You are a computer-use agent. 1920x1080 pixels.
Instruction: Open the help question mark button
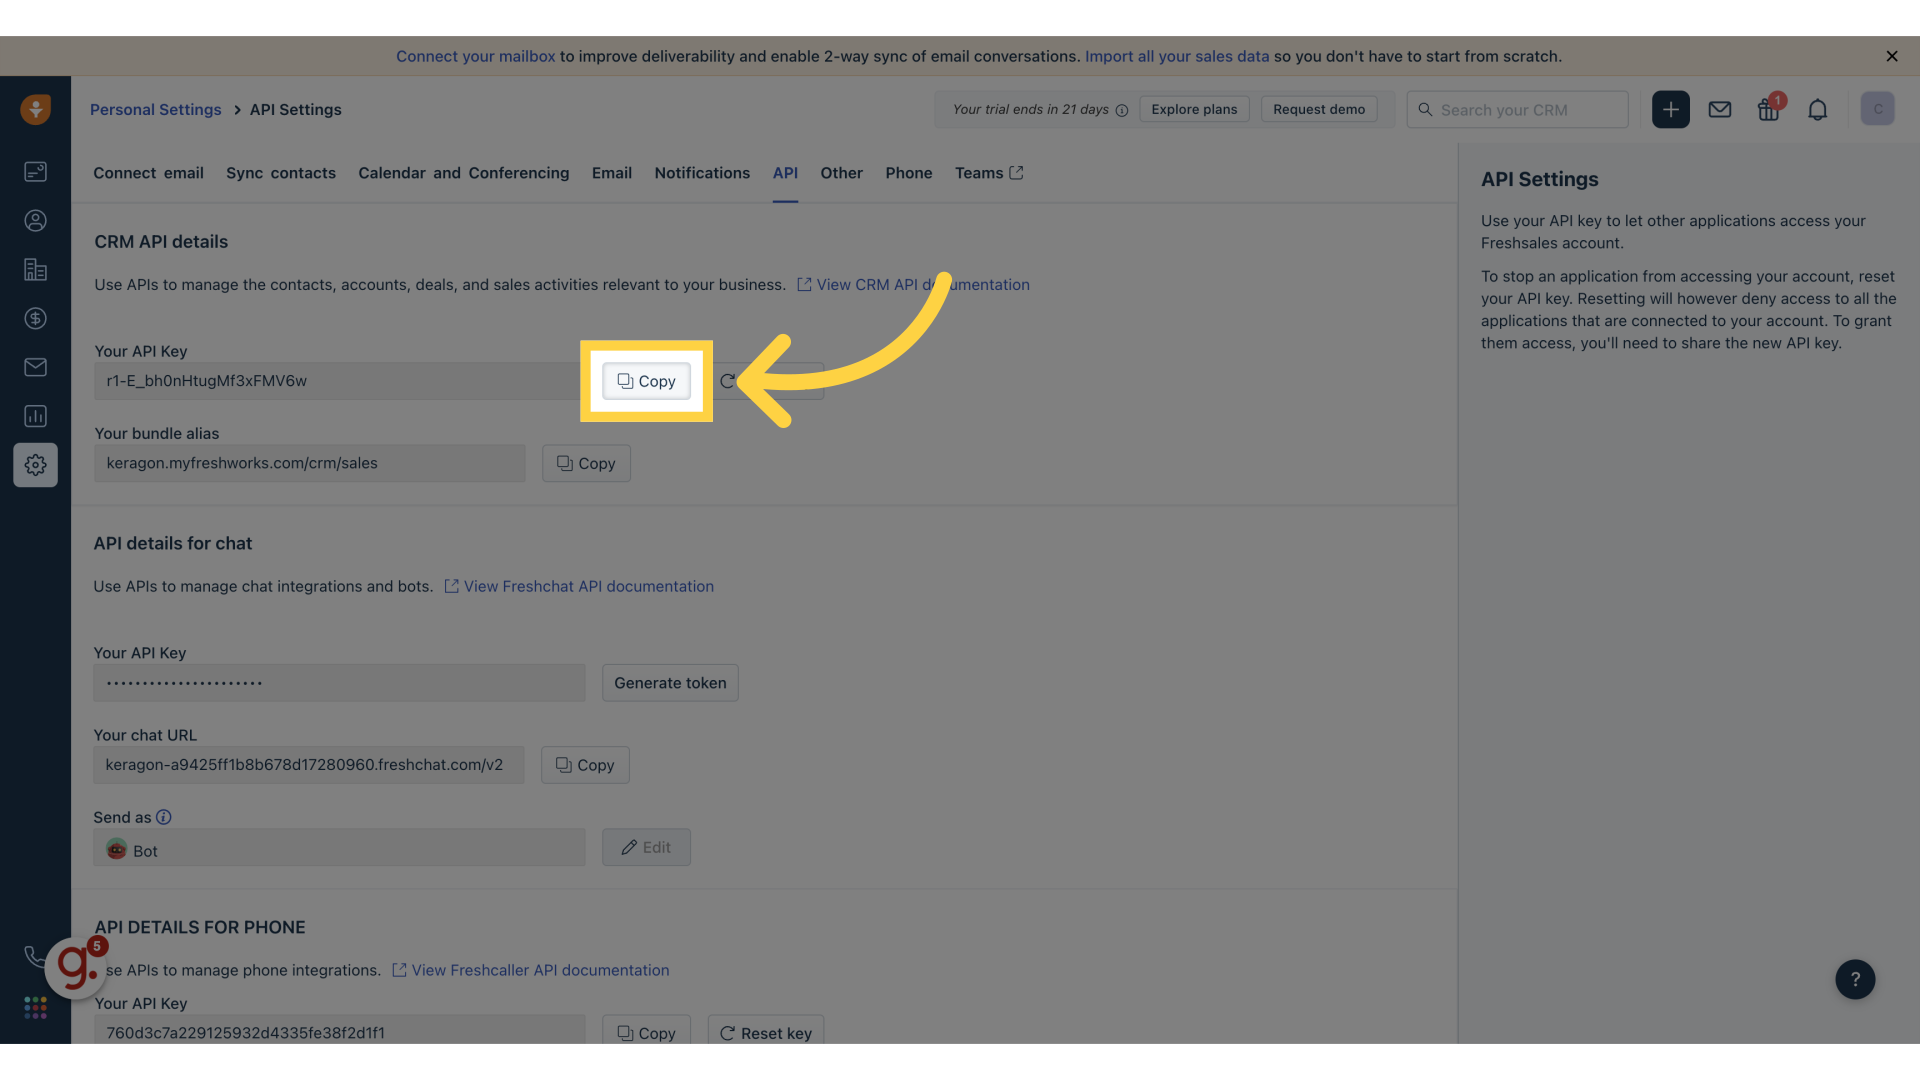pyautogui.click(x=1854, y=979)
